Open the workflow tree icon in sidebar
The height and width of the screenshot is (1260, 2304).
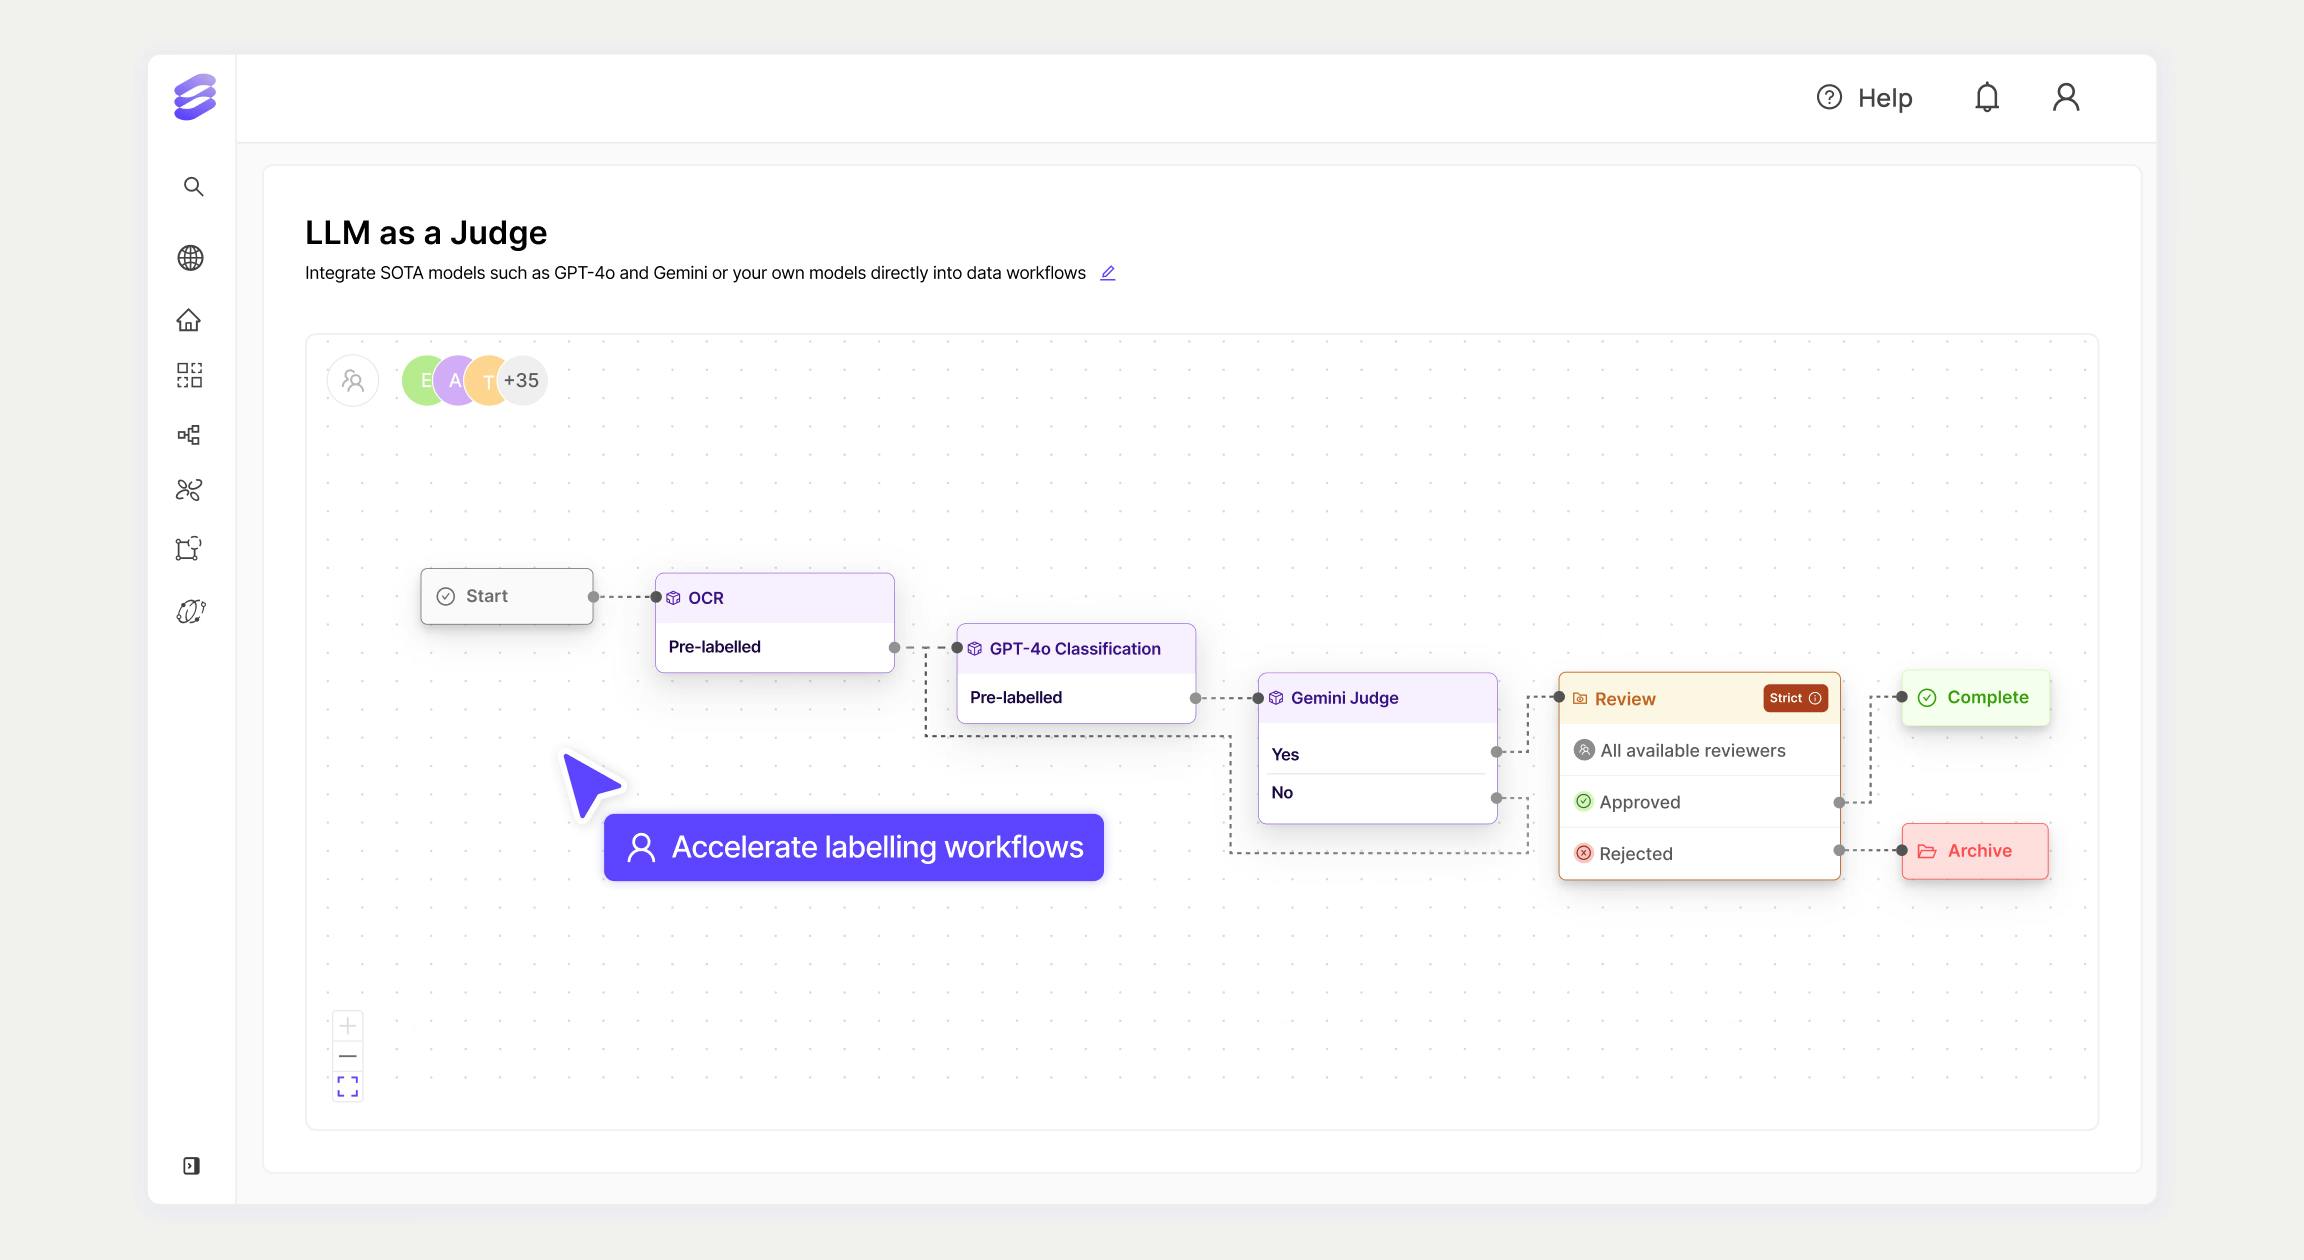pos(189,434)
